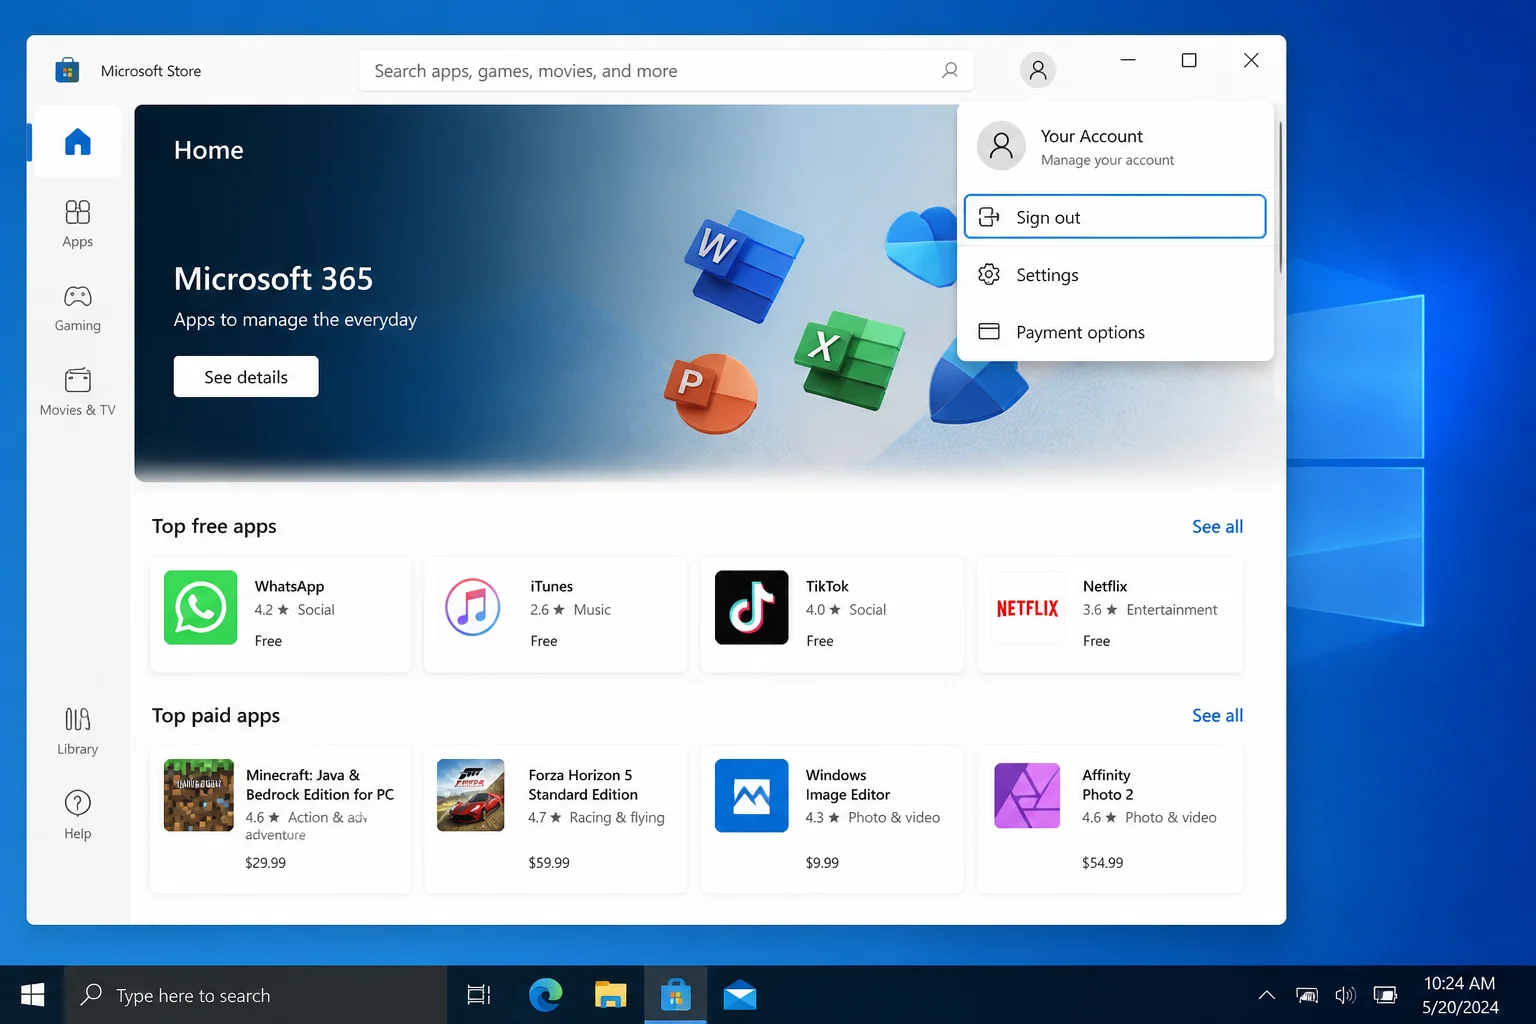Click iTunes app title text
Screen dimensions: 1536x1024
tap(552, 586)
